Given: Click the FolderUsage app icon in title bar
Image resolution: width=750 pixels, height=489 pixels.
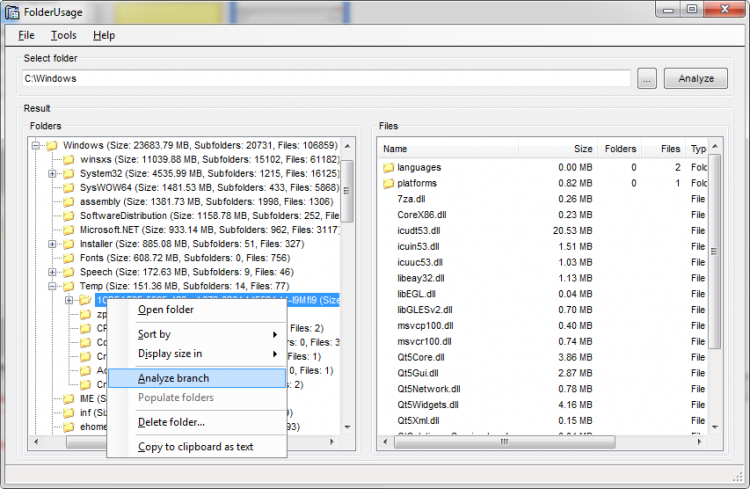Looking at the screenshot, I should click(12, 12).
